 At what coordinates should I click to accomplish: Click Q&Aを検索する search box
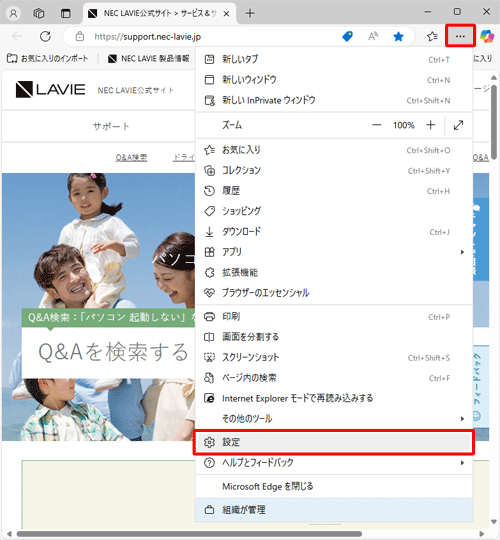pyautogui.click(x=108, y=353)
